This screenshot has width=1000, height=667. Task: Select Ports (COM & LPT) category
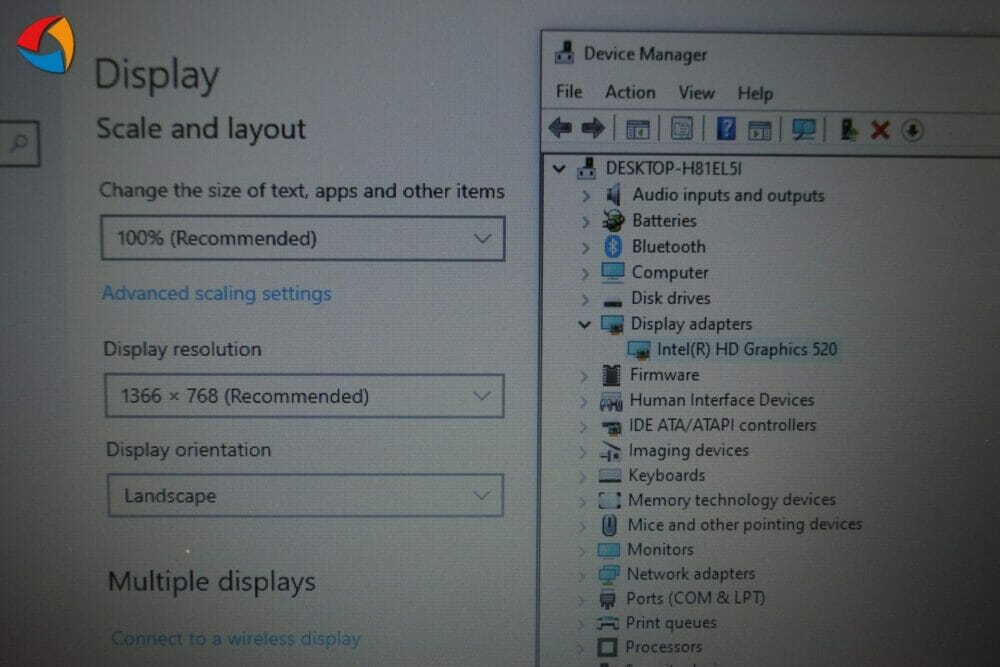tap(695, 598)
